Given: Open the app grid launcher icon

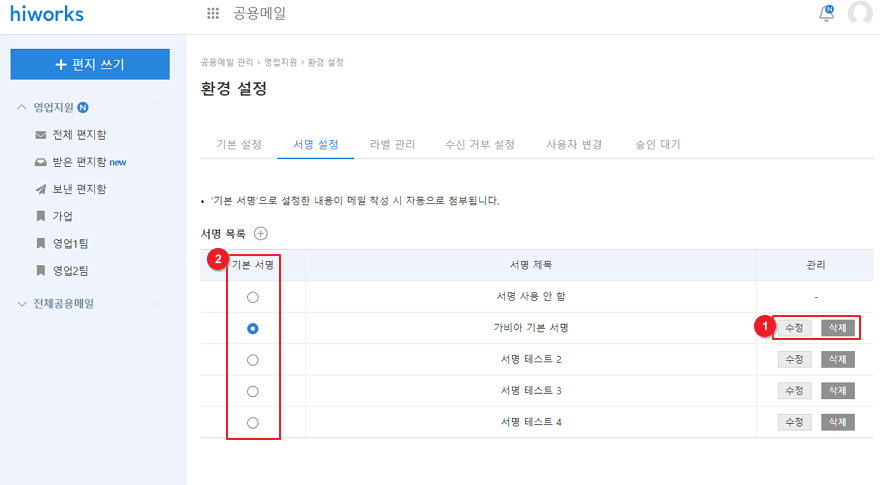Looking at the screenshot, I should tap(212, 14).
